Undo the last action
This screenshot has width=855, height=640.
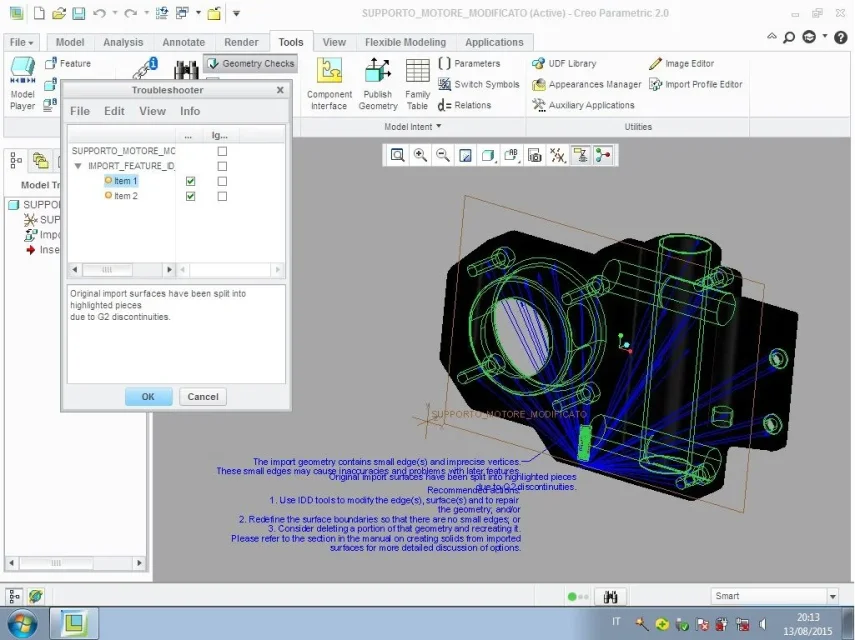pyautogui.click(x=99, y=13)
